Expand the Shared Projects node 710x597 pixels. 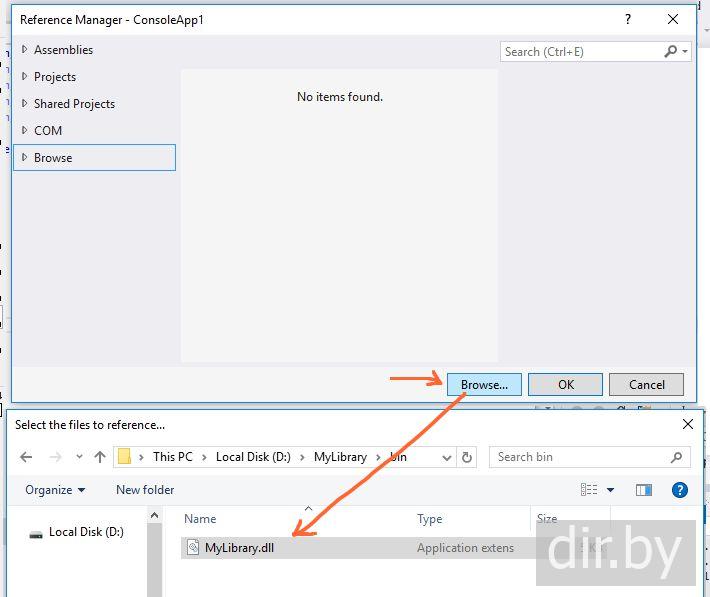pos(24,103)
